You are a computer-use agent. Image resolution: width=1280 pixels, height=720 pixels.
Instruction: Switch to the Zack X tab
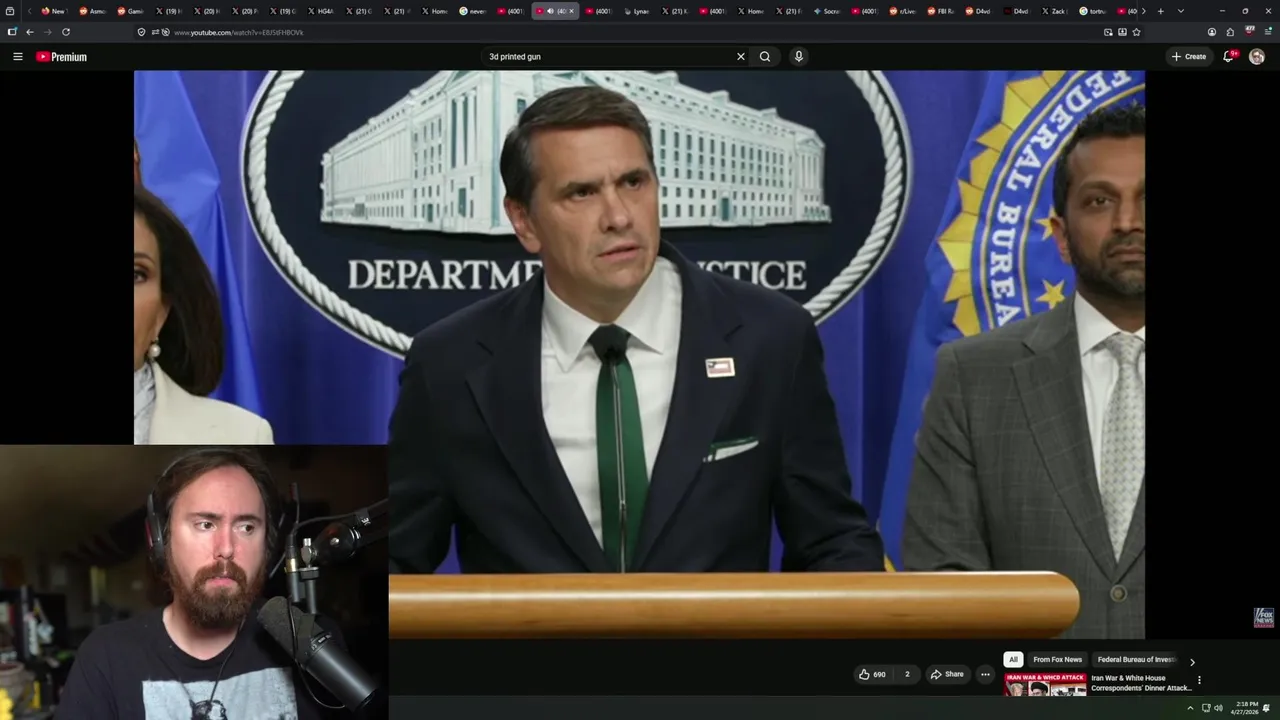tap(1054, 11)
